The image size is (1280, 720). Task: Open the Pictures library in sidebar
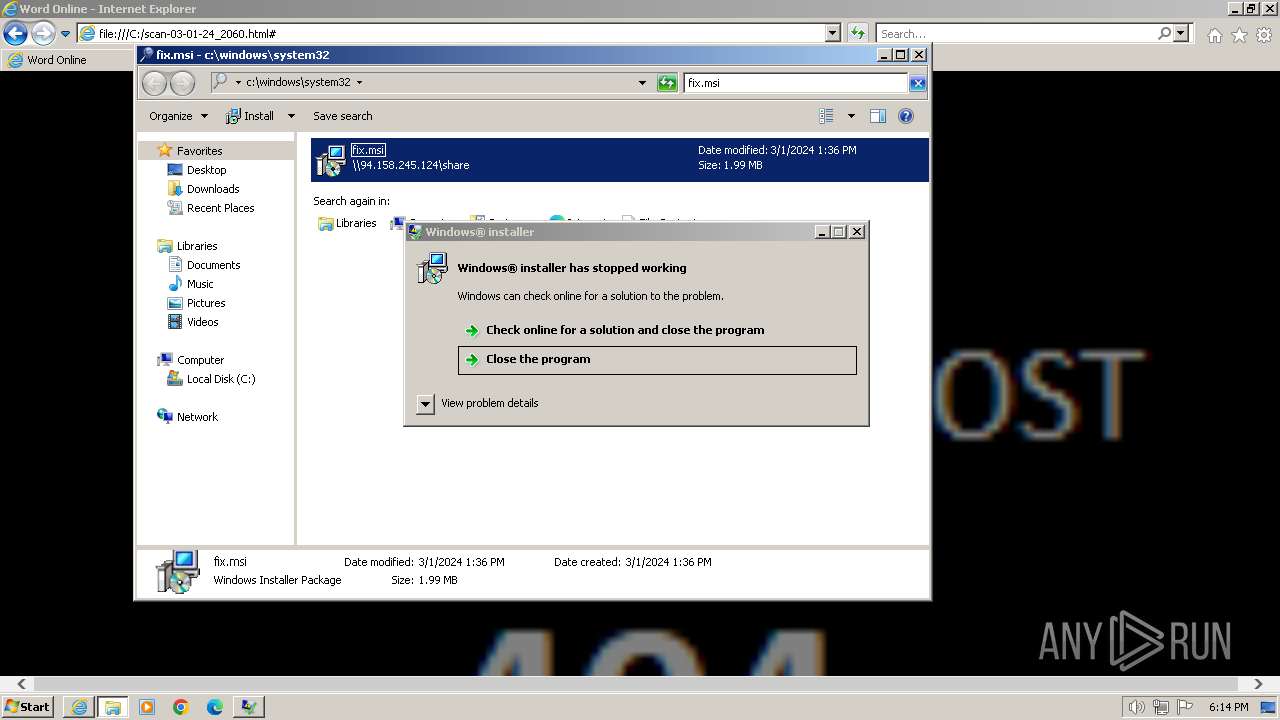[205, 303]
